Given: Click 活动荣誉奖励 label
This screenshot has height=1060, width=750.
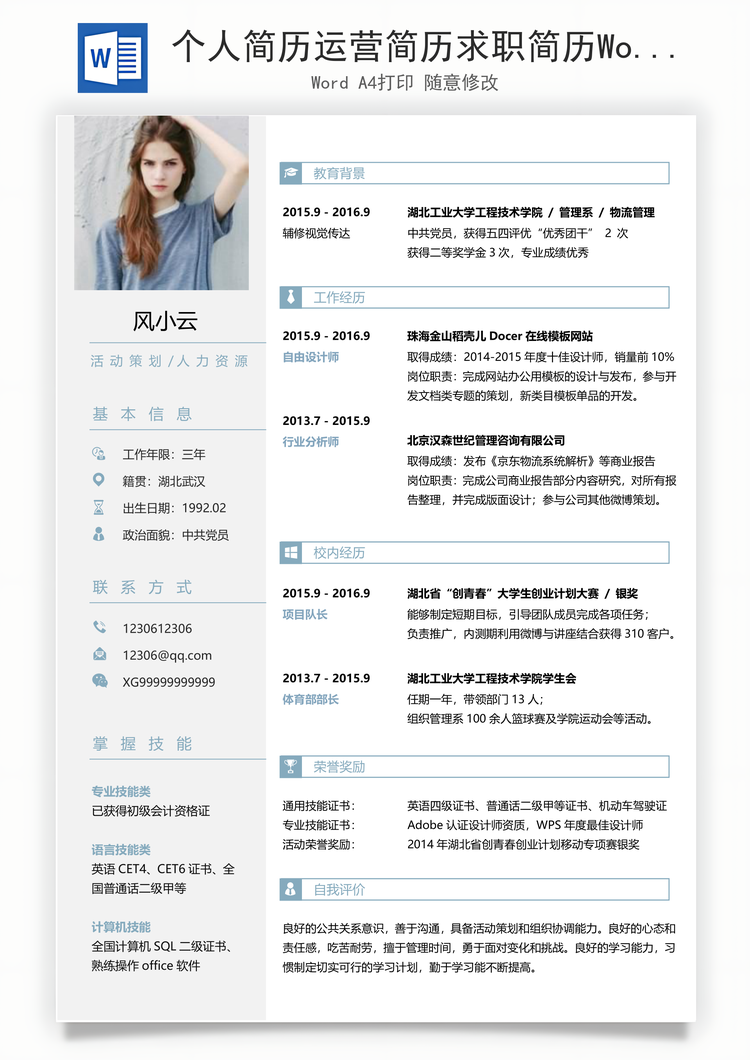Looking at the screenshot, I should pyautogui.click(x=319, y=844).
